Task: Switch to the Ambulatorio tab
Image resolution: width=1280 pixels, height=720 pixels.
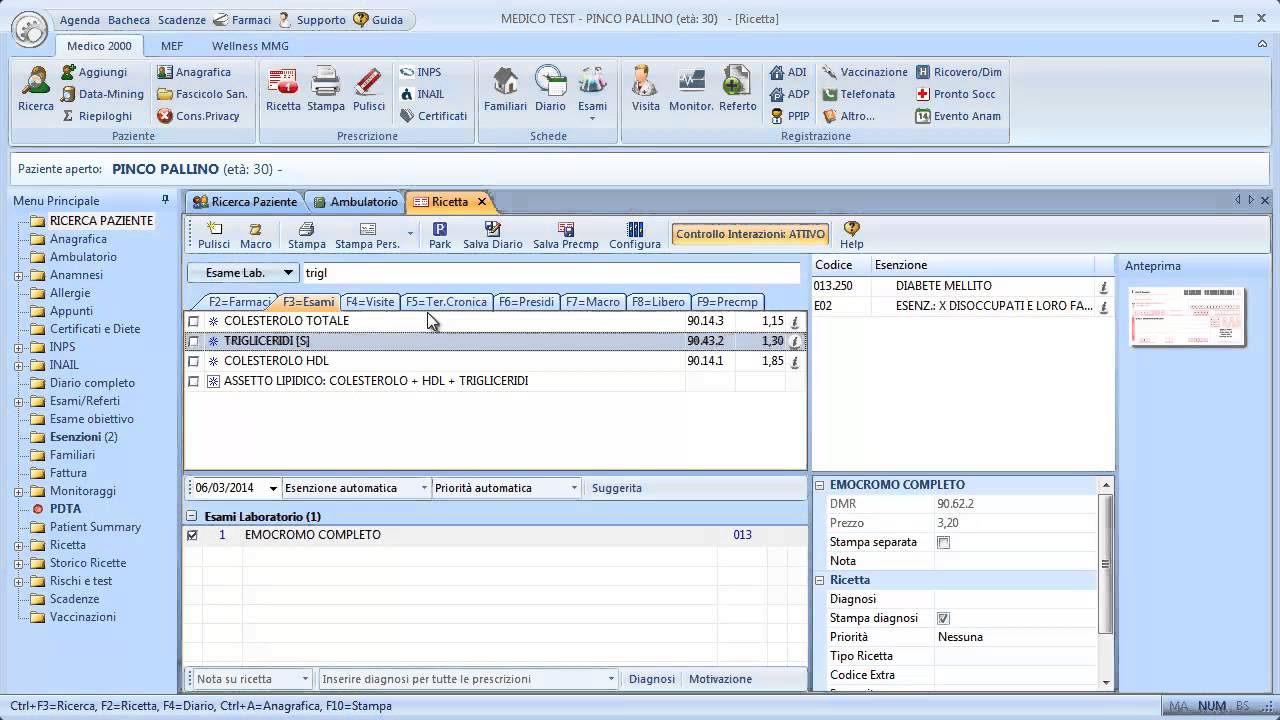Action: pyautogui.click(x=354, y=202)
